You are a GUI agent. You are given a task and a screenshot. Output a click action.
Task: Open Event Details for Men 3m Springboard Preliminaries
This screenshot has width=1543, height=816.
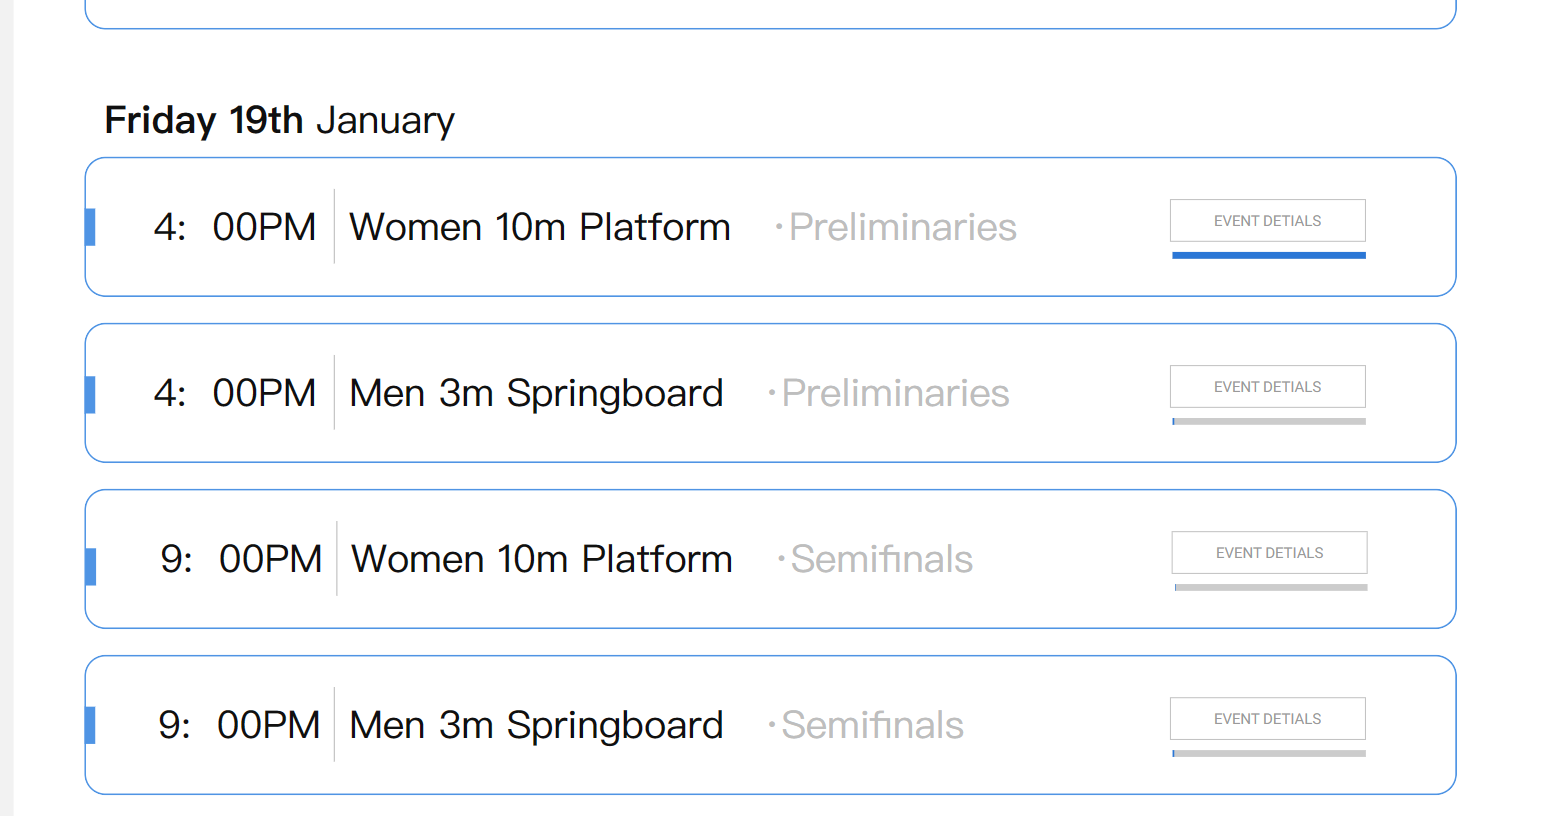pyautogui.click(x=1267, y=387)
